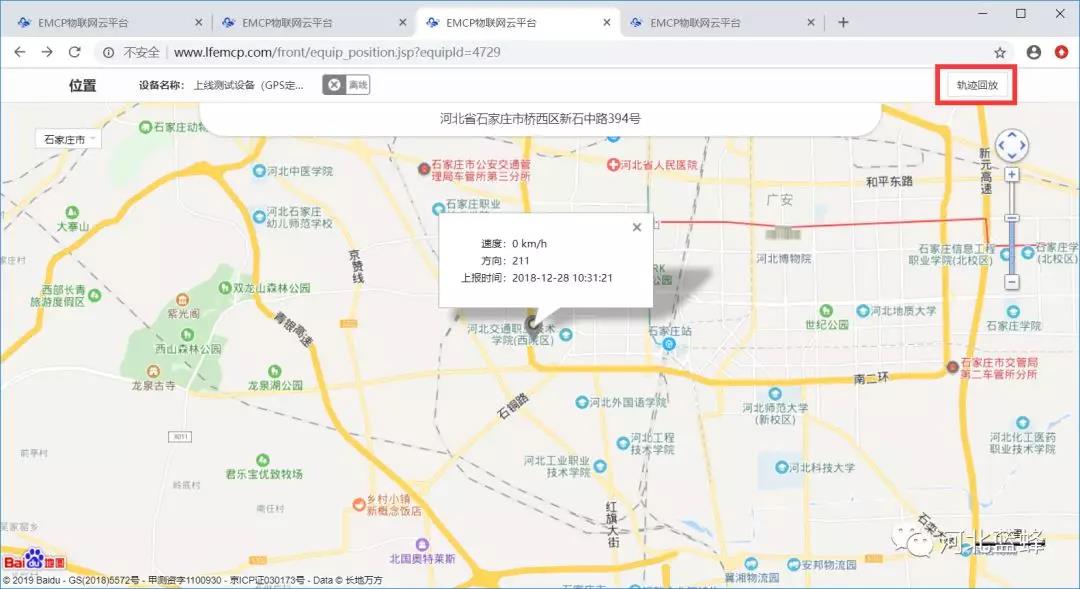Viewport: 1080px width, 589px height.
Task: Click the 石家庄站 railway station marker
Action: tap(668, 344)
